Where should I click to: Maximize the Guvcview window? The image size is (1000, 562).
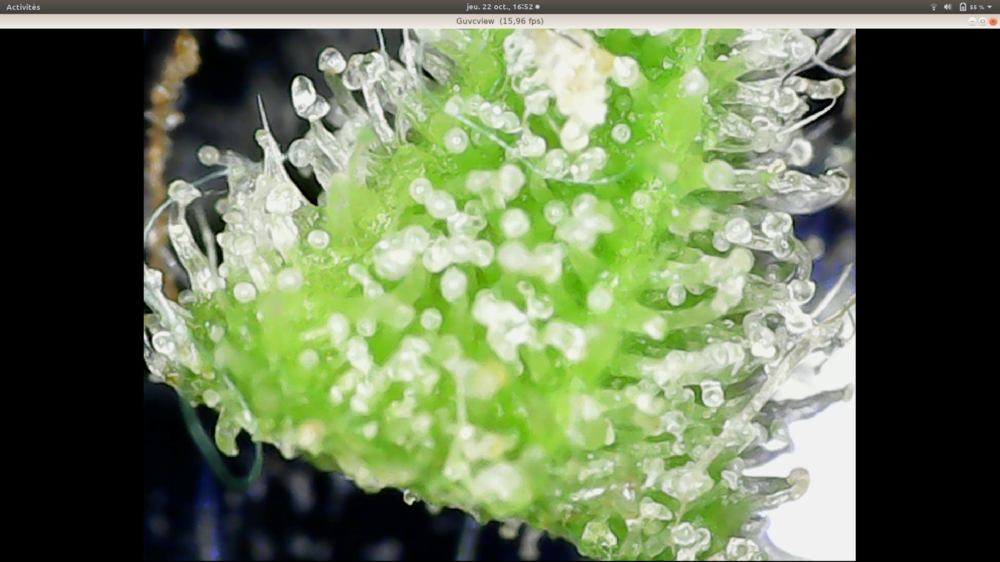[x=983, y=22]
